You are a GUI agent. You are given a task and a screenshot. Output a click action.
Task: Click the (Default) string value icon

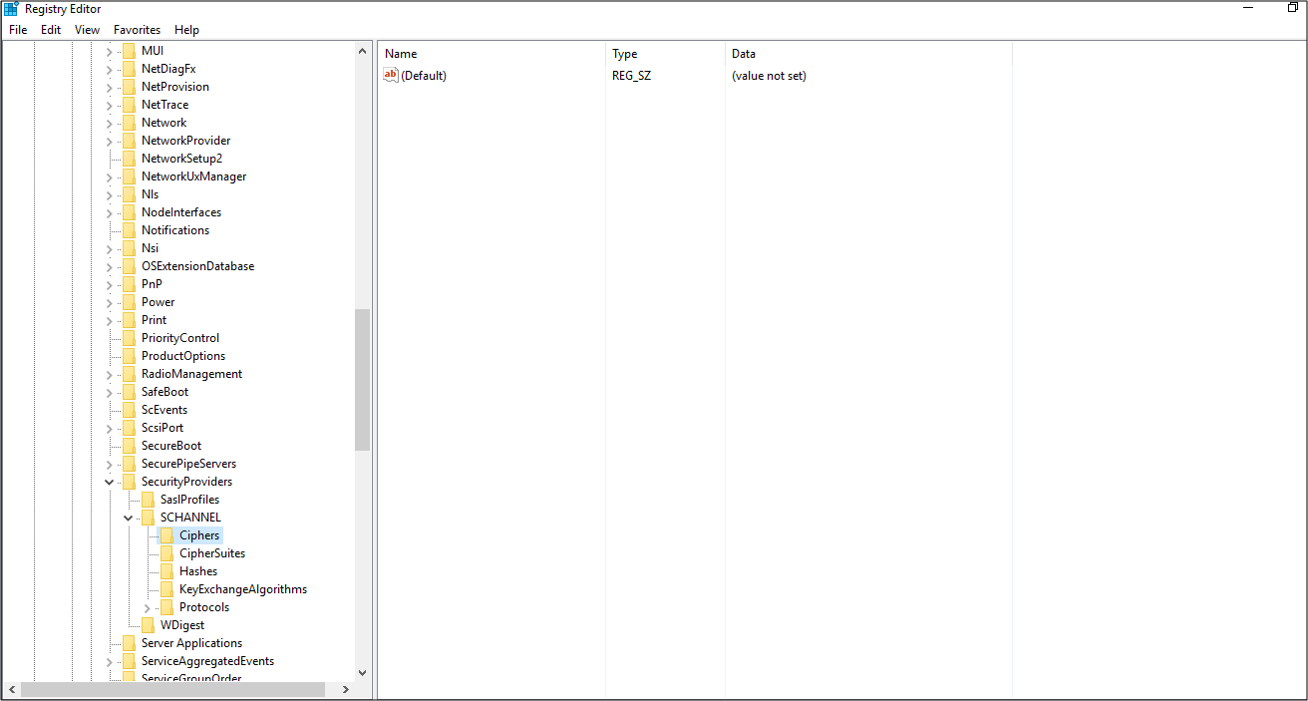pos(391,76)
